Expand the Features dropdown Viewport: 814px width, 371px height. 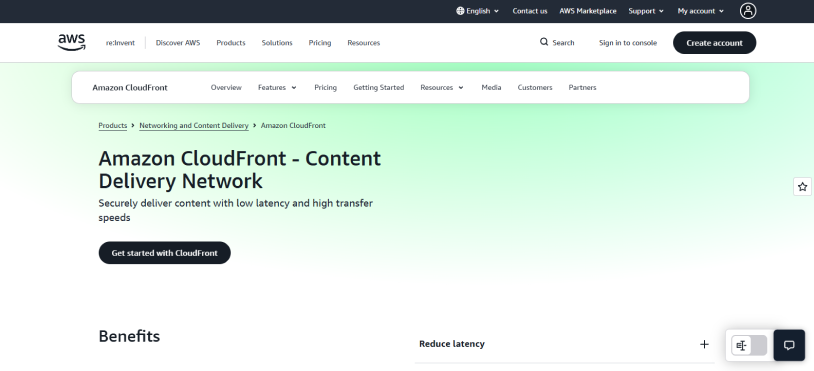tap(277, 88)
